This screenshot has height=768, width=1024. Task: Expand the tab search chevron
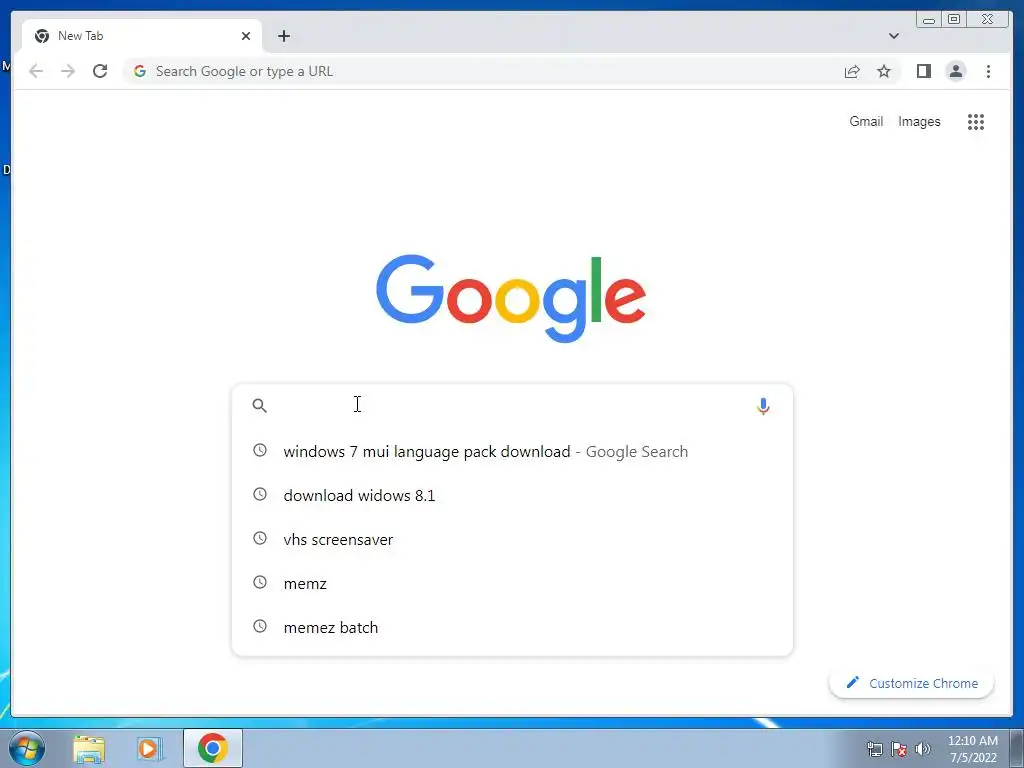[x=893, y=36]
